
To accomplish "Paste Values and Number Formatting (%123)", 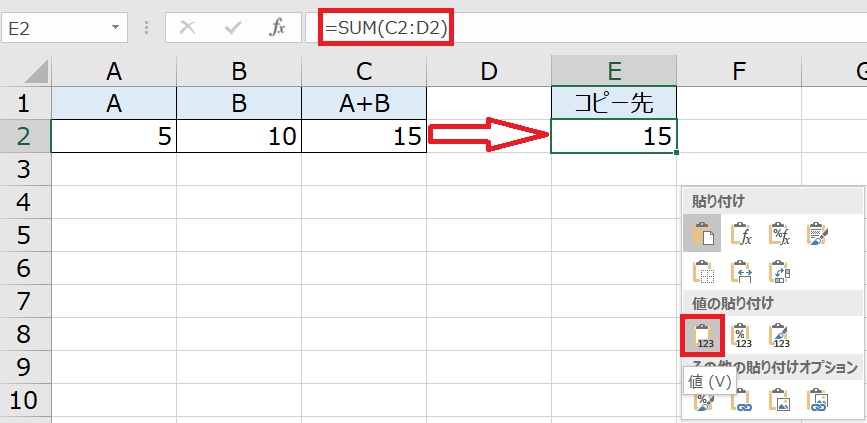I will tap(741, 335).
